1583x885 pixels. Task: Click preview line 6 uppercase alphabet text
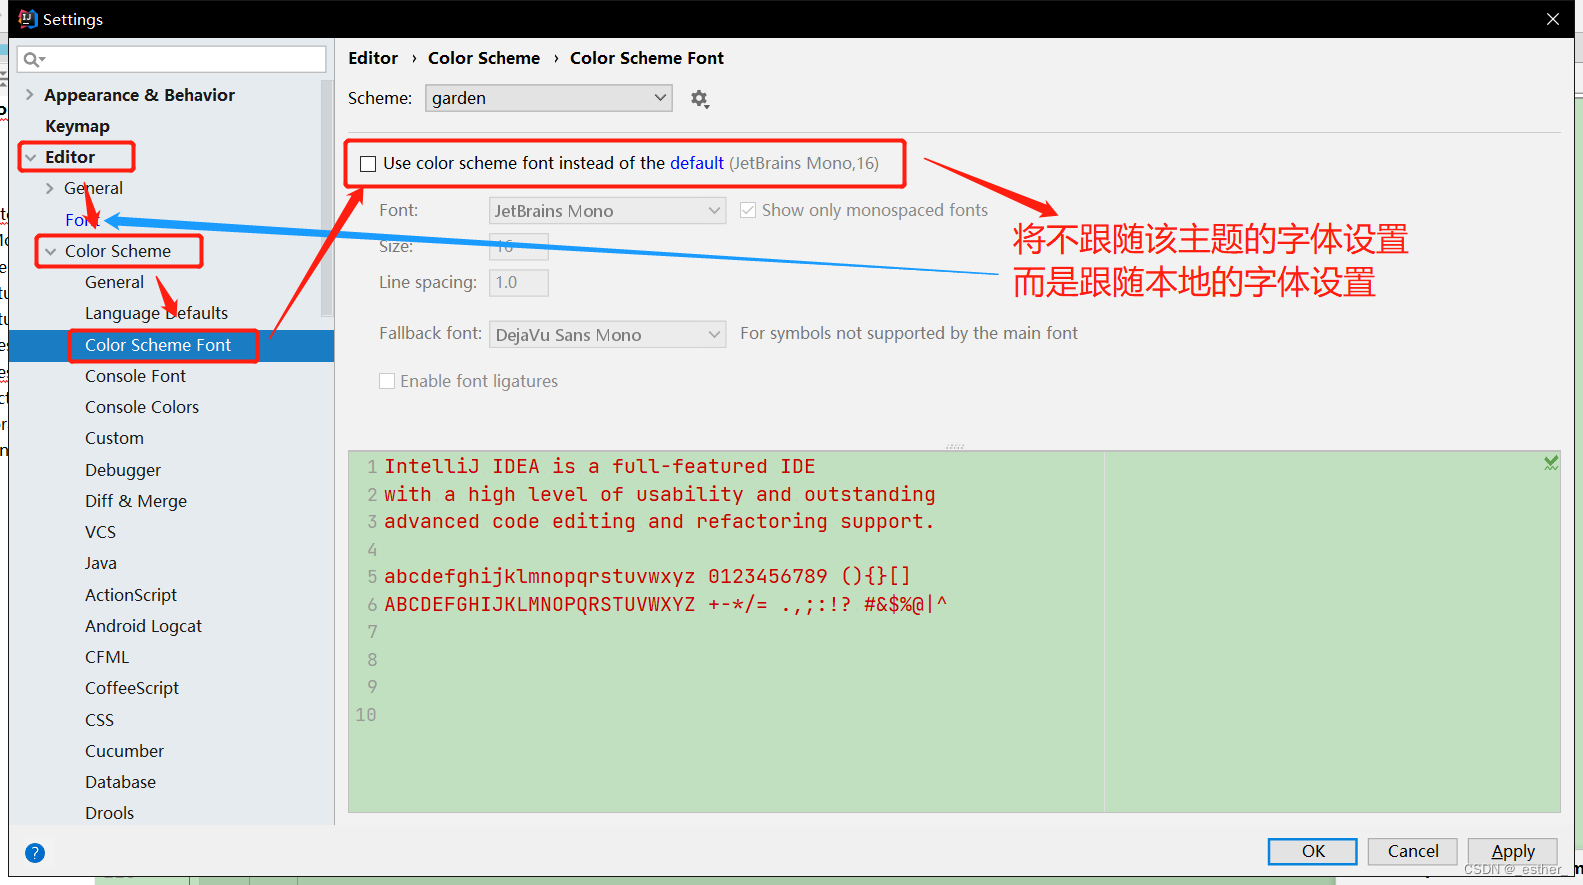point(540,604)
